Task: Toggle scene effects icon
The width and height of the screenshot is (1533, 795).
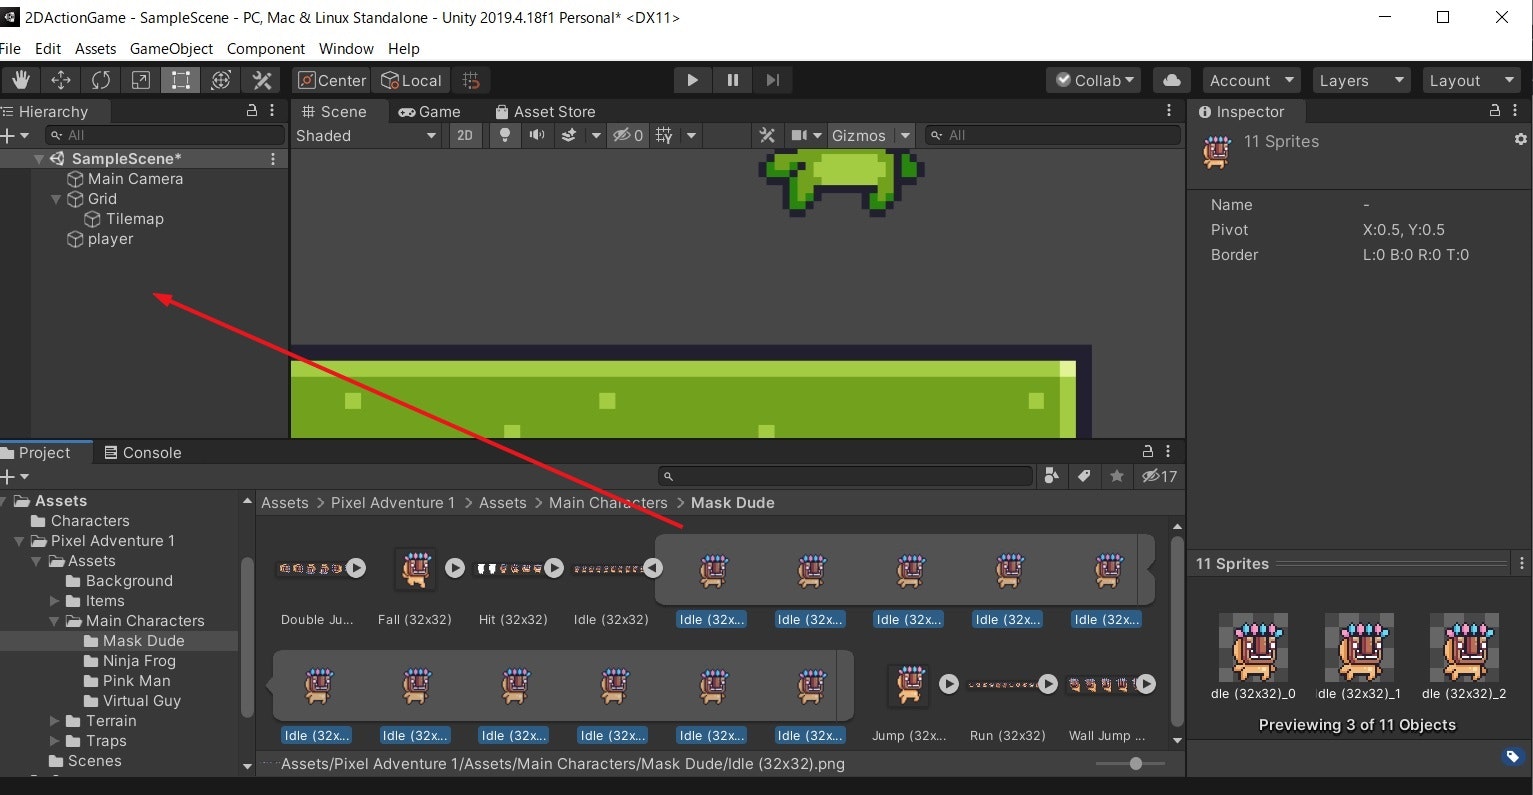Action: pyautogui.click(x=569, y=135)
